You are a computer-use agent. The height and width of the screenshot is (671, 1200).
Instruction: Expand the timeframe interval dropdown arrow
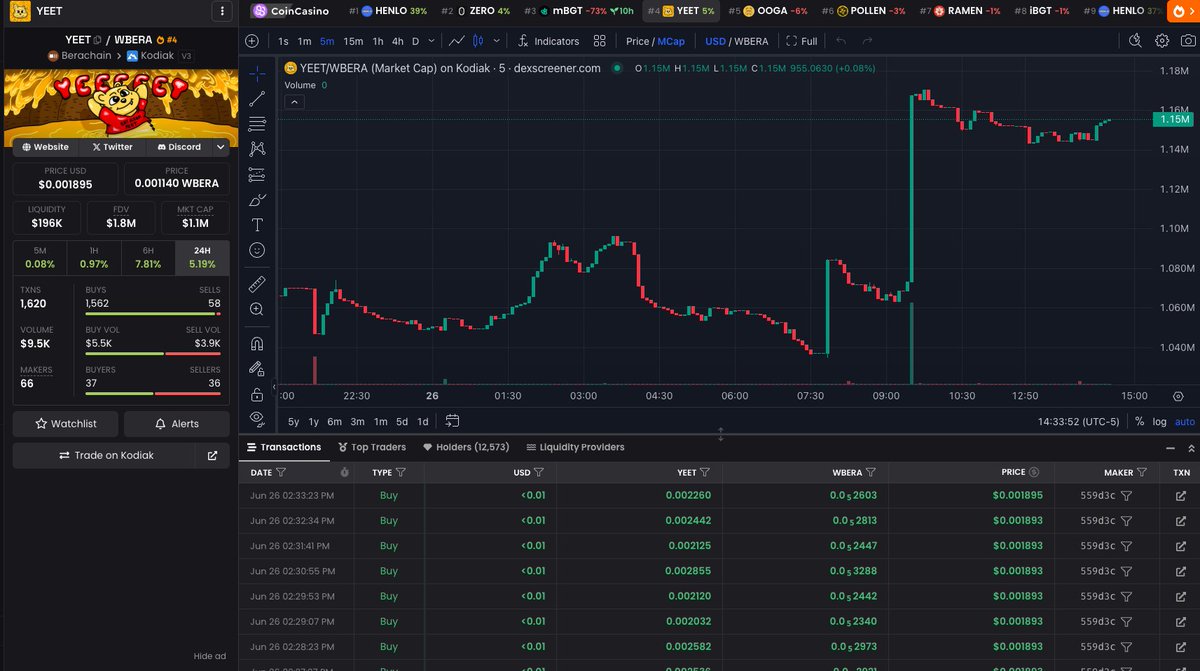pyautogui.click(x=431, y=41)
